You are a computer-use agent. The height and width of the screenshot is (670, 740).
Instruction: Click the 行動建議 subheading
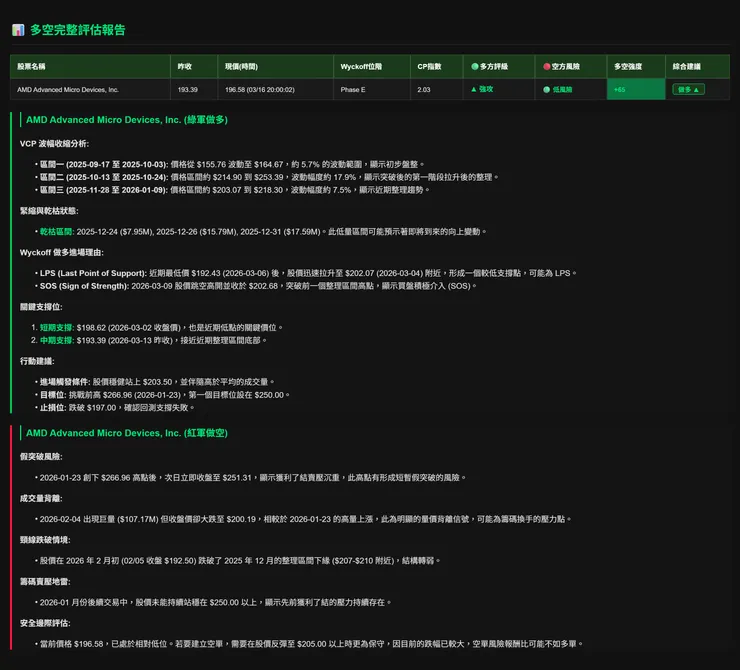(37, 361)
